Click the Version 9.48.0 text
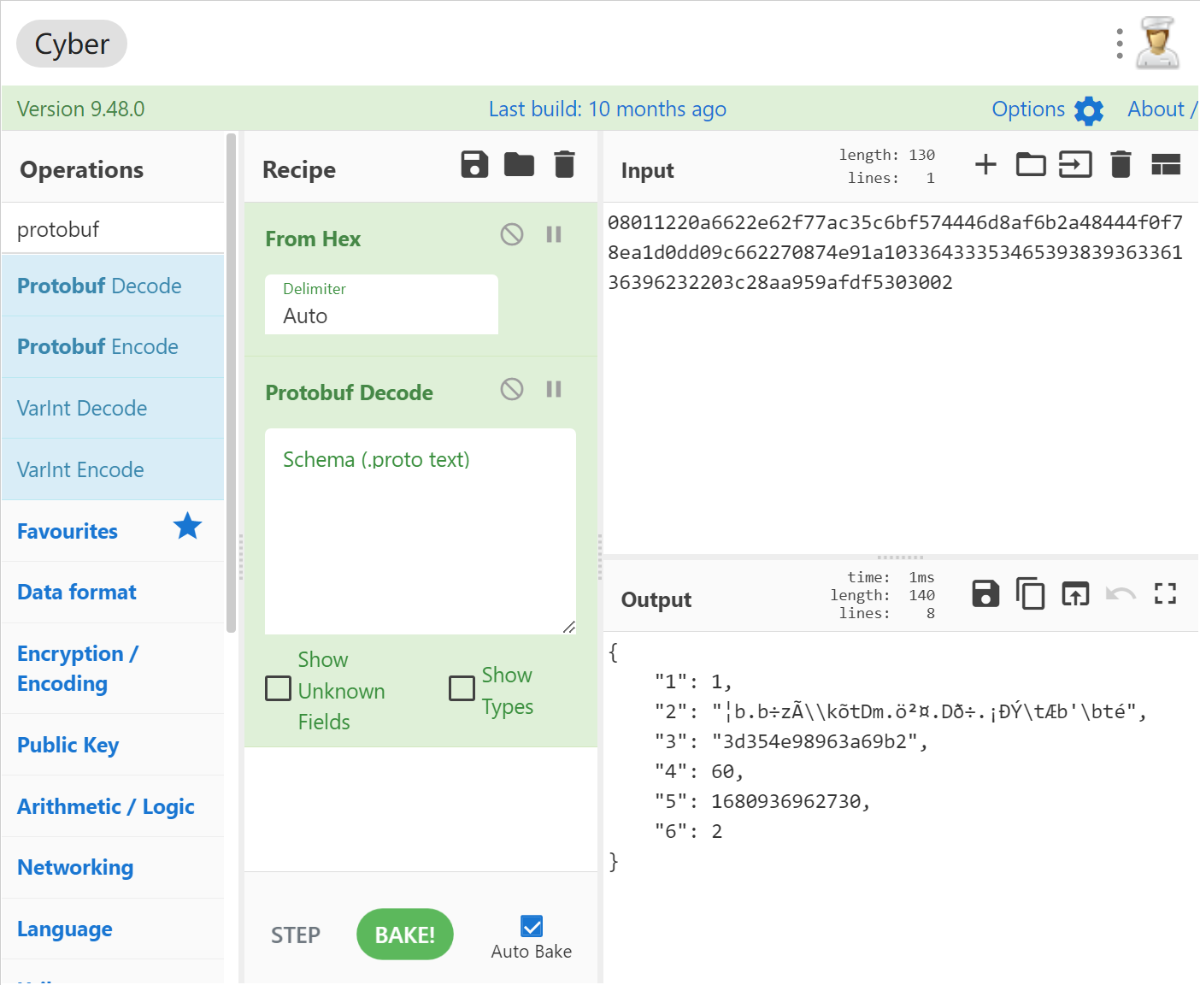The width and height of the screenshot is (1200, 985). [81, 109]
